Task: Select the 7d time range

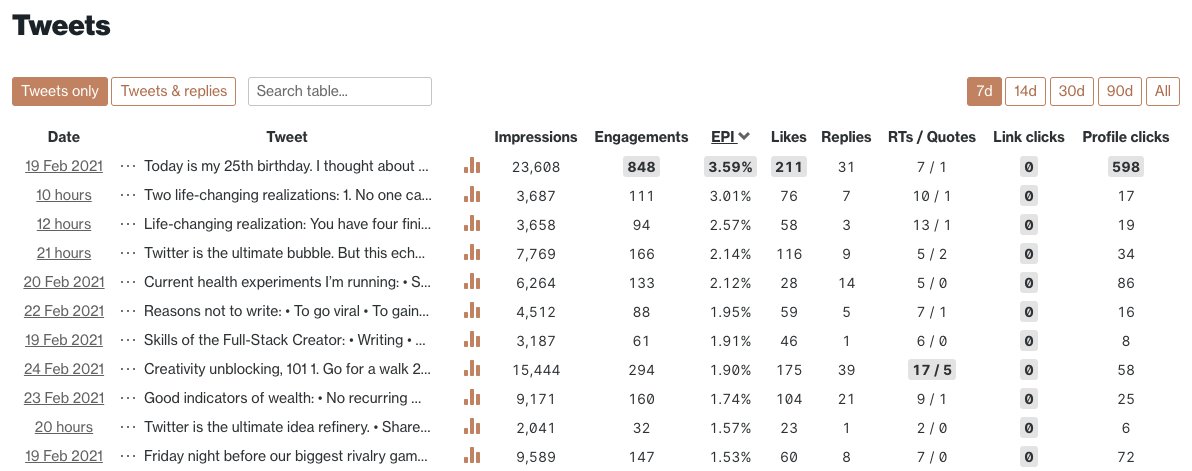Action: pyautogui.click(x=984, y=91)
